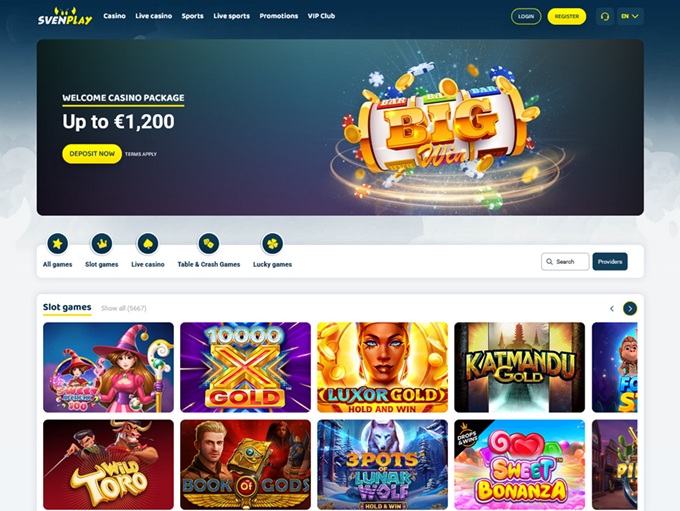This screenshot has height=511, width=680.
Task: Open the headset support icon
Action: (605, 16)
